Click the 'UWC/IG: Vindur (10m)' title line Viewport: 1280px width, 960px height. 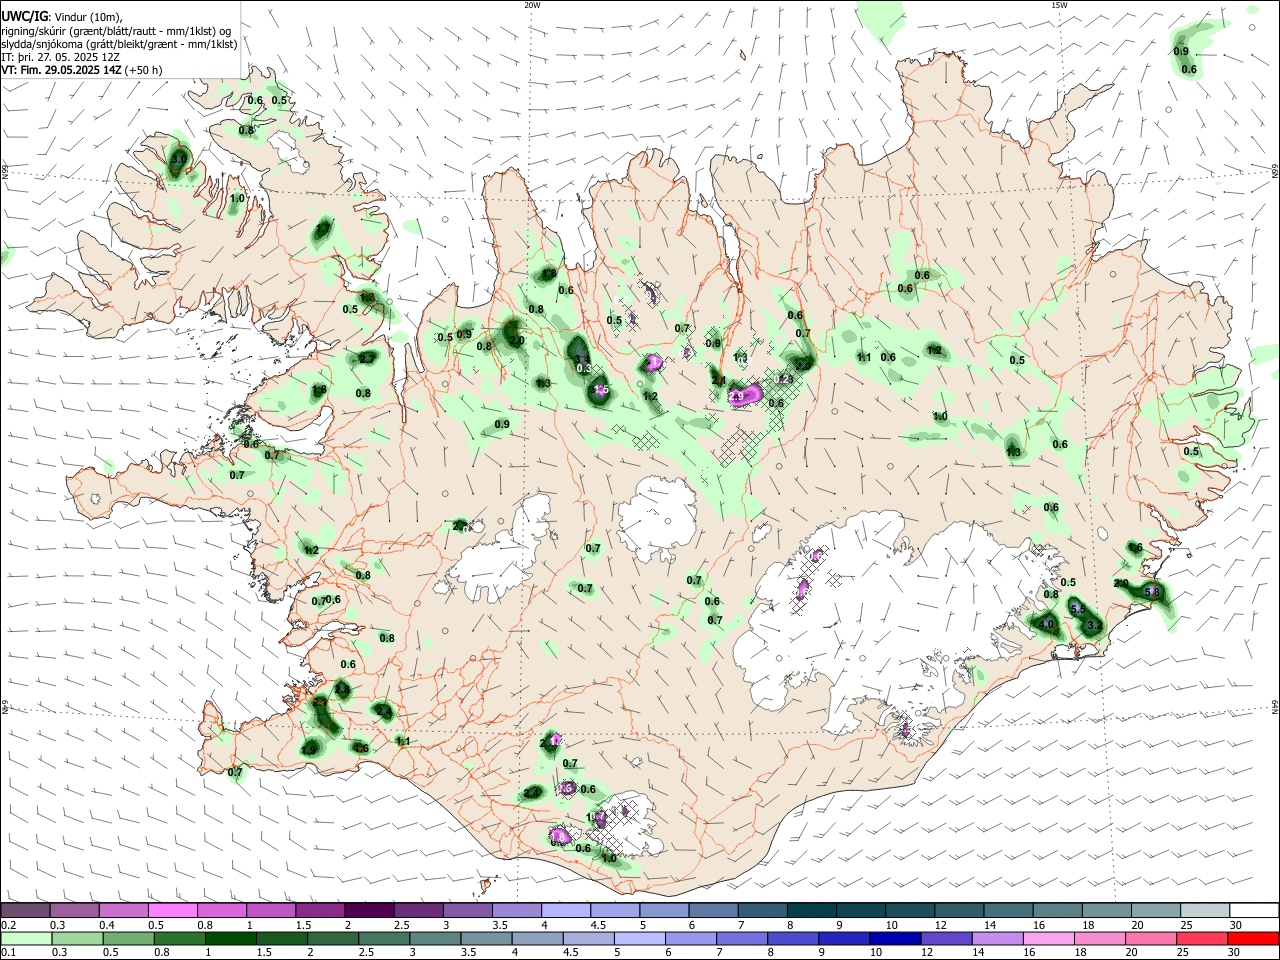tap(62, 17)
